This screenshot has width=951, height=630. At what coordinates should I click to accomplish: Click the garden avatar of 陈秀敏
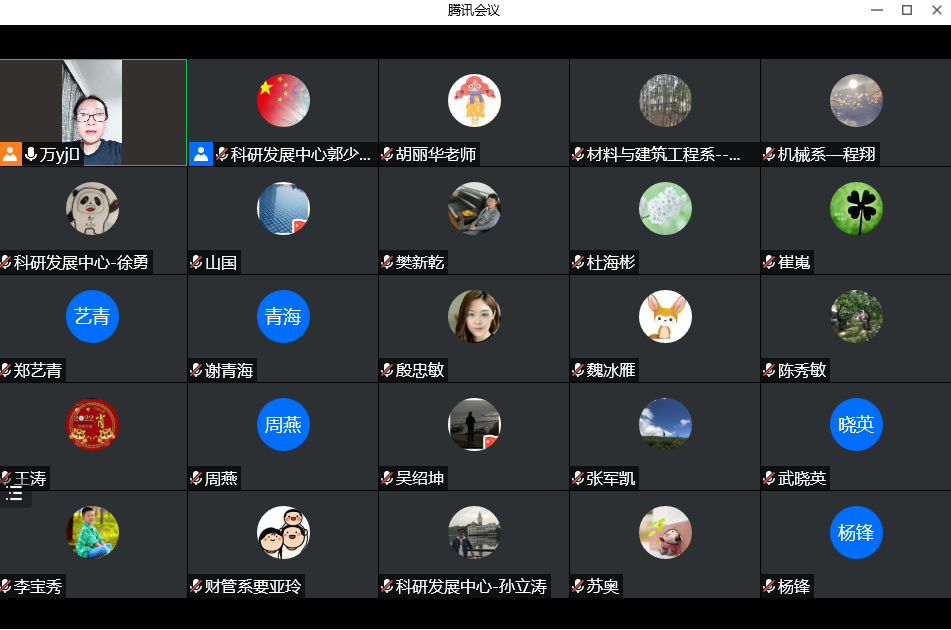pos(856,317)
